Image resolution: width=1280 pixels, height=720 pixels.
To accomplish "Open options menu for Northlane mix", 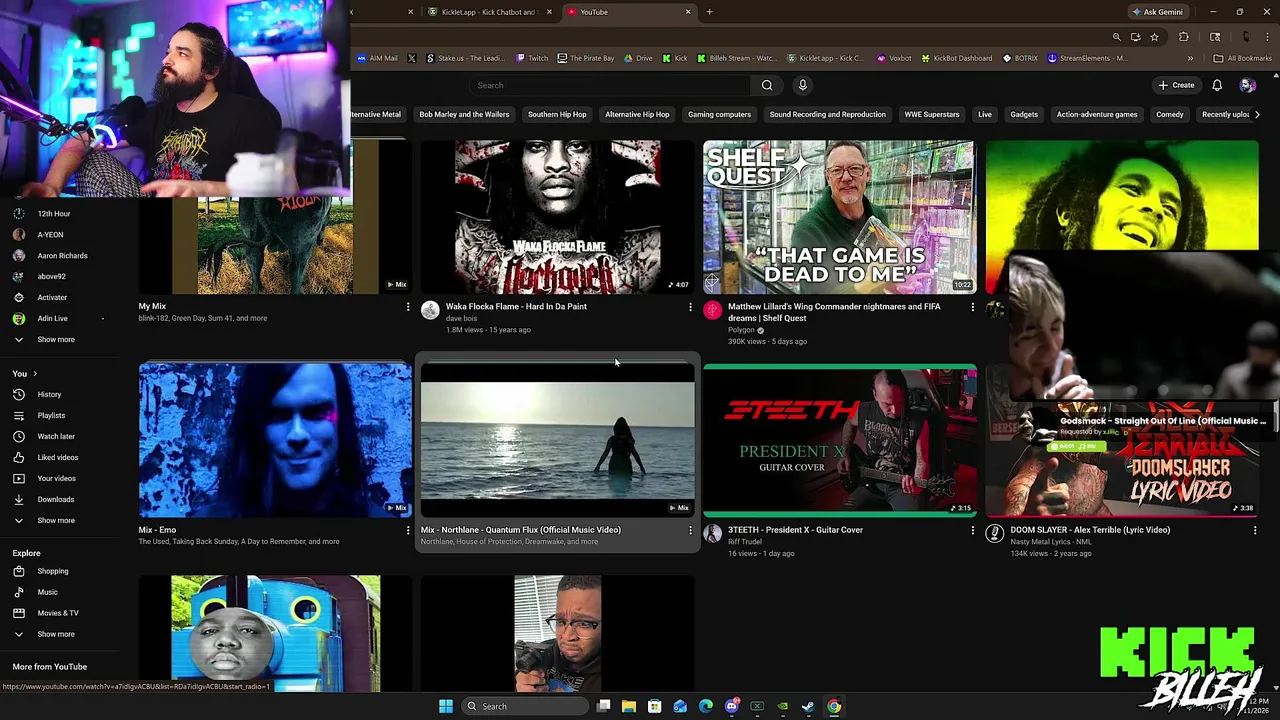I will pos(690,530).
